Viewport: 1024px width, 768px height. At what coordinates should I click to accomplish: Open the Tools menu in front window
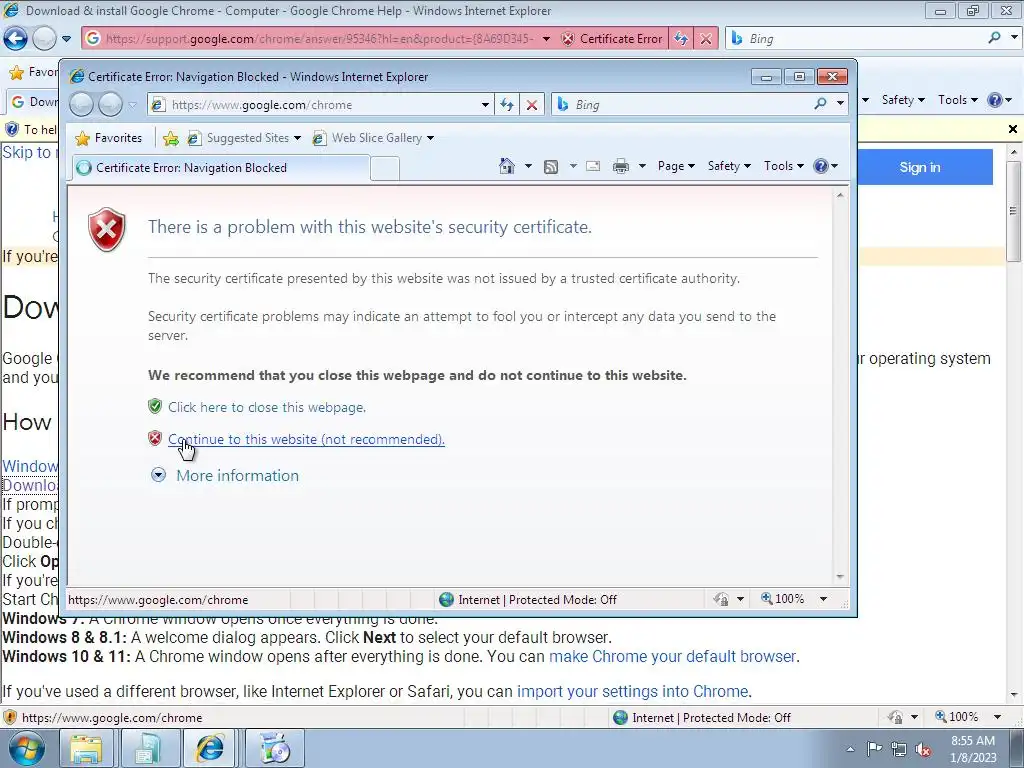(x=784, y=167)
